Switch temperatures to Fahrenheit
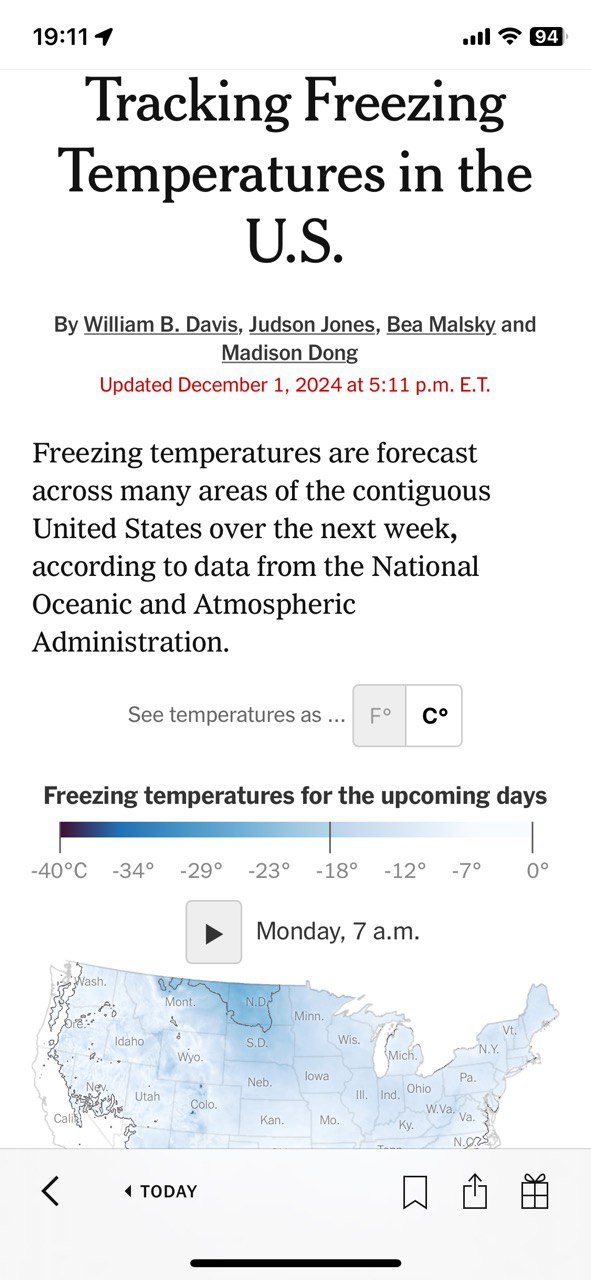The width and height of the screenshot is (591, 1280). pos(380,716)
